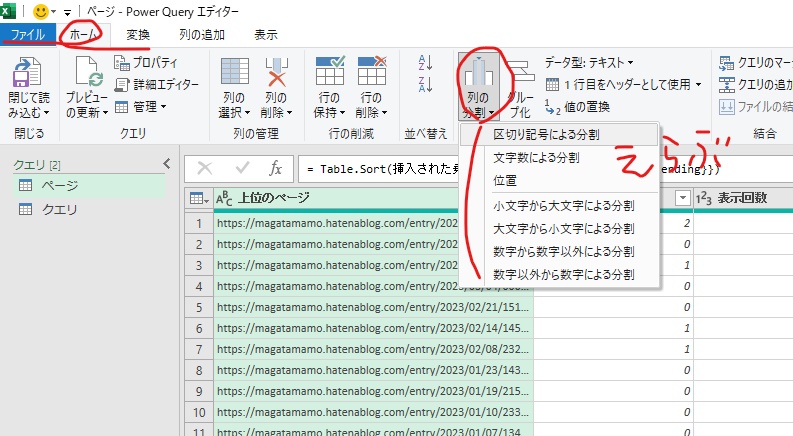Click the 列の選択 icon
This screenshot has height=436, width=793.
(235, 71)
